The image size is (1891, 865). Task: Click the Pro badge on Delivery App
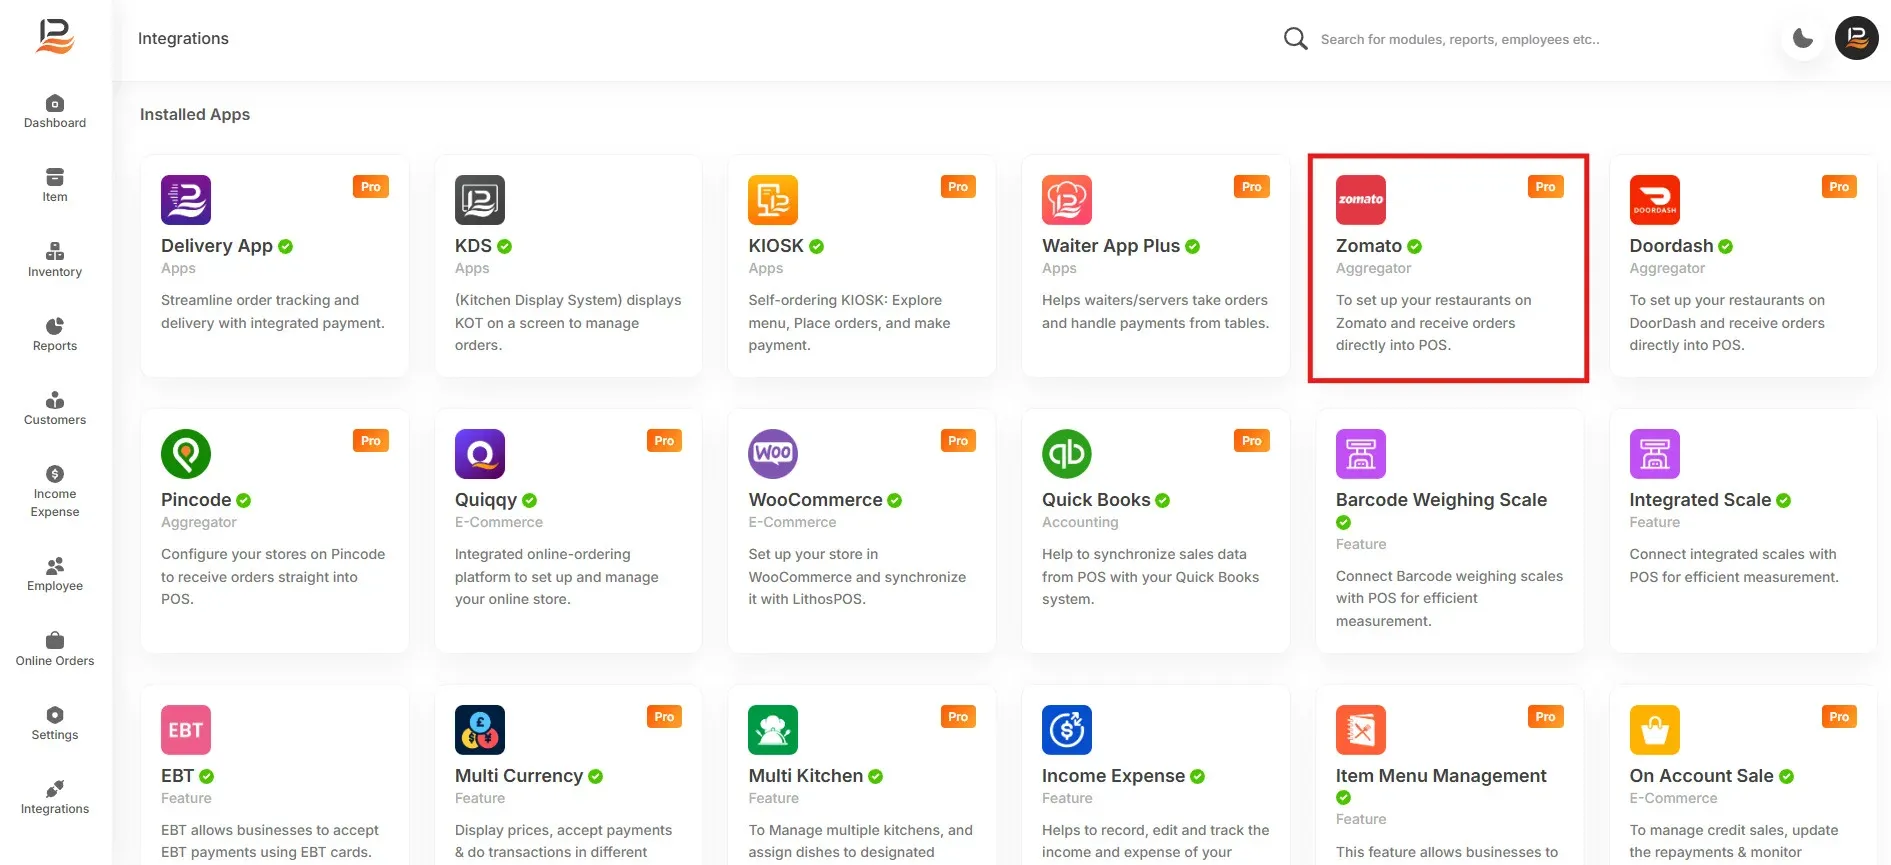coord(370,187)
